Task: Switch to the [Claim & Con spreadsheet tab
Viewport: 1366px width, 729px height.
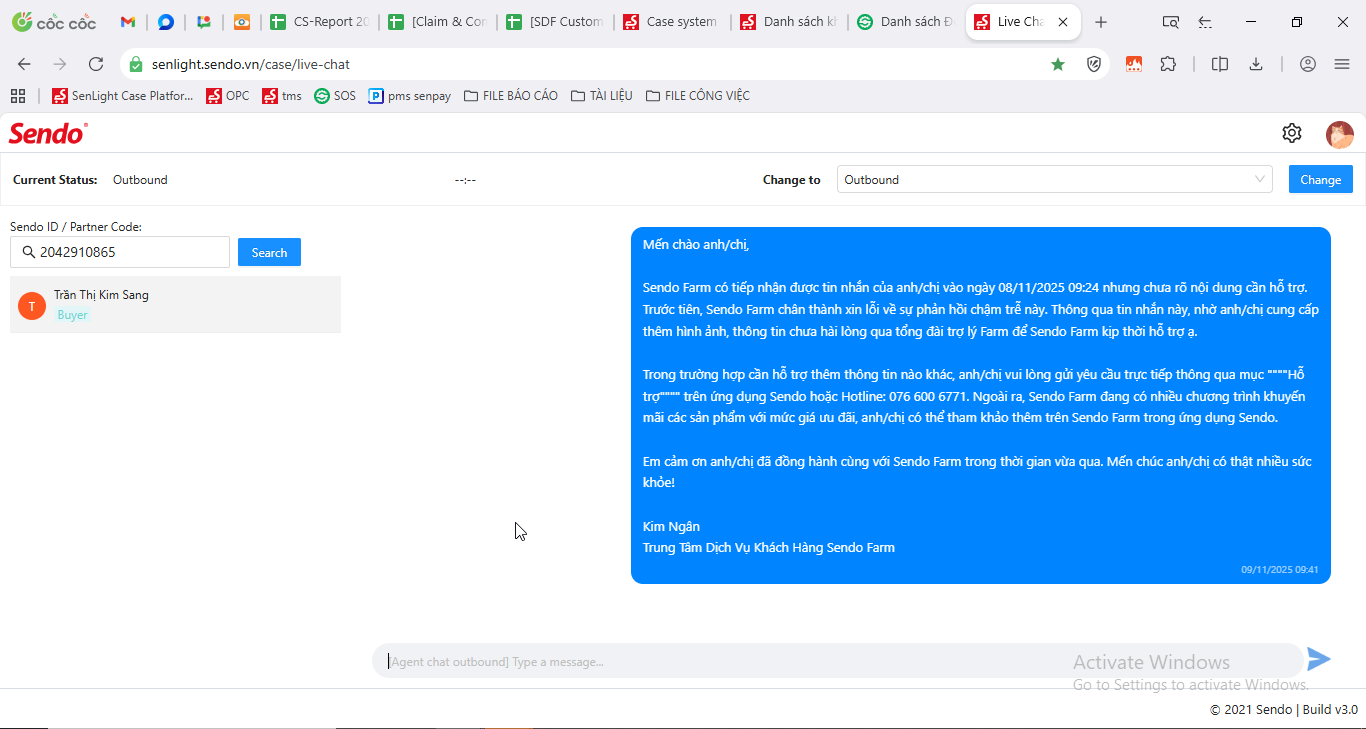Action: click(x=438, y=22)
